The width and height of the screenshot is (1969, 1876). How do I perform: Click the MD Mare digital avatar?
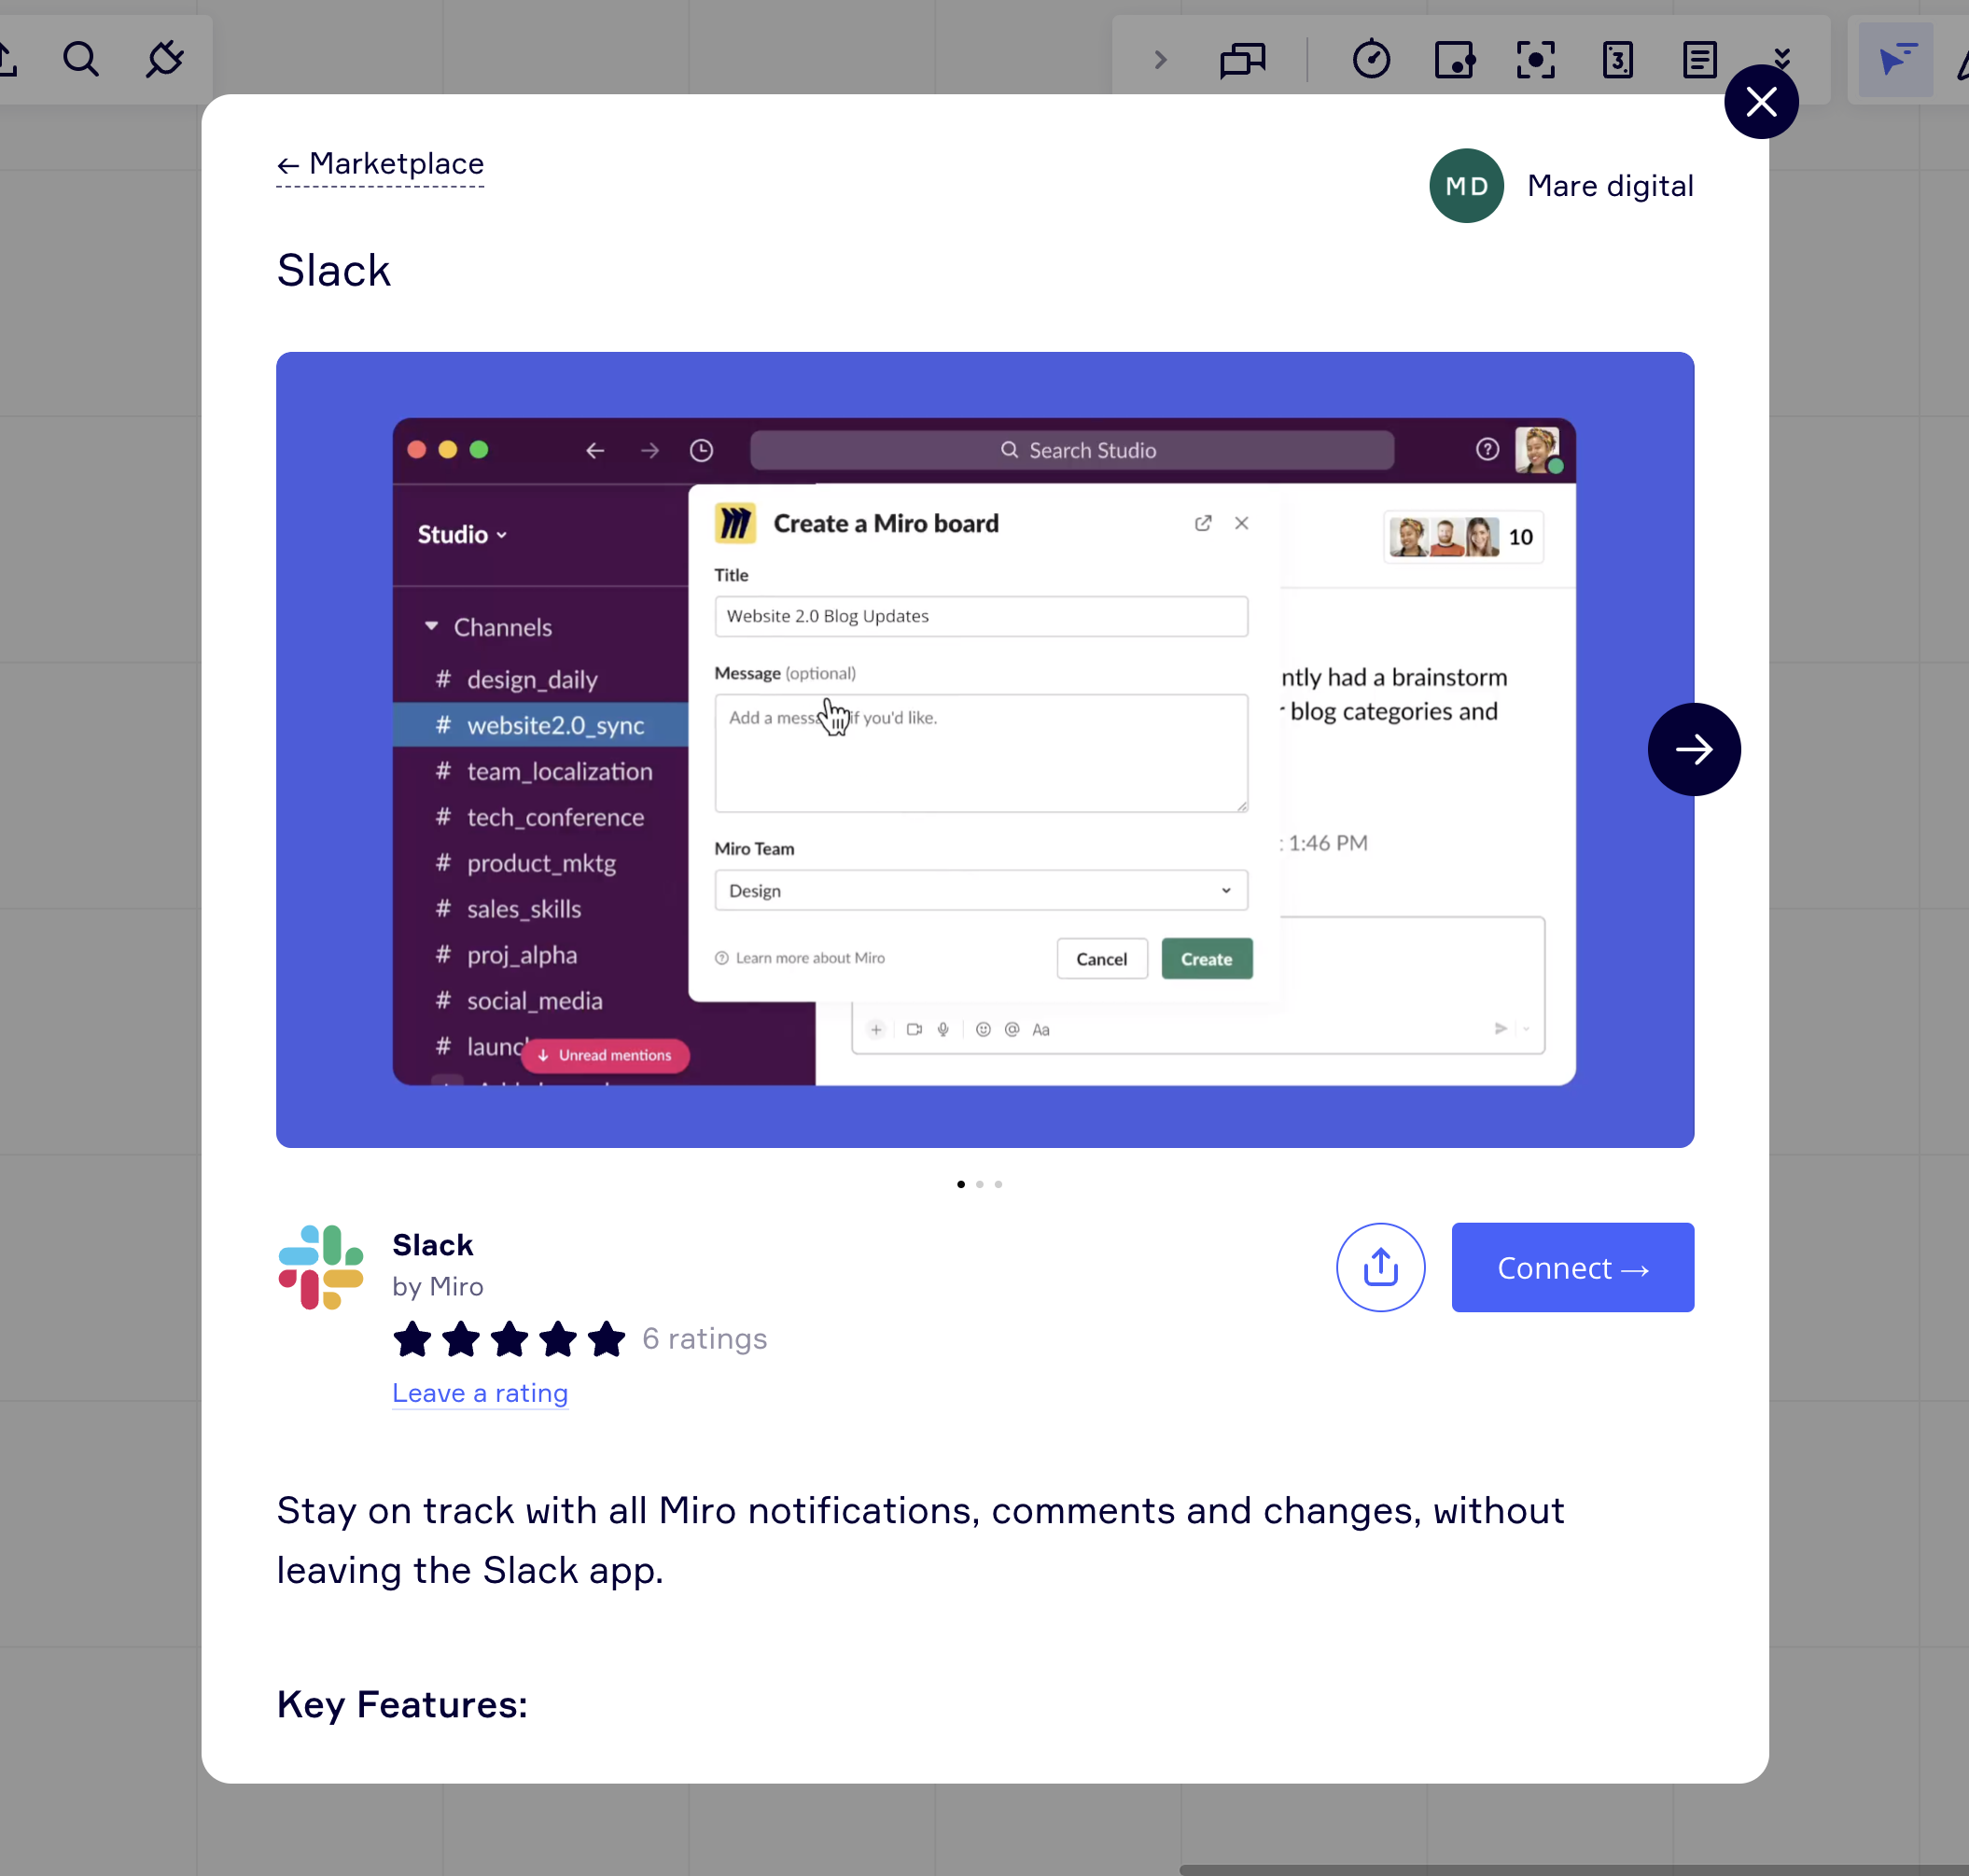[x=1466, y=186]
